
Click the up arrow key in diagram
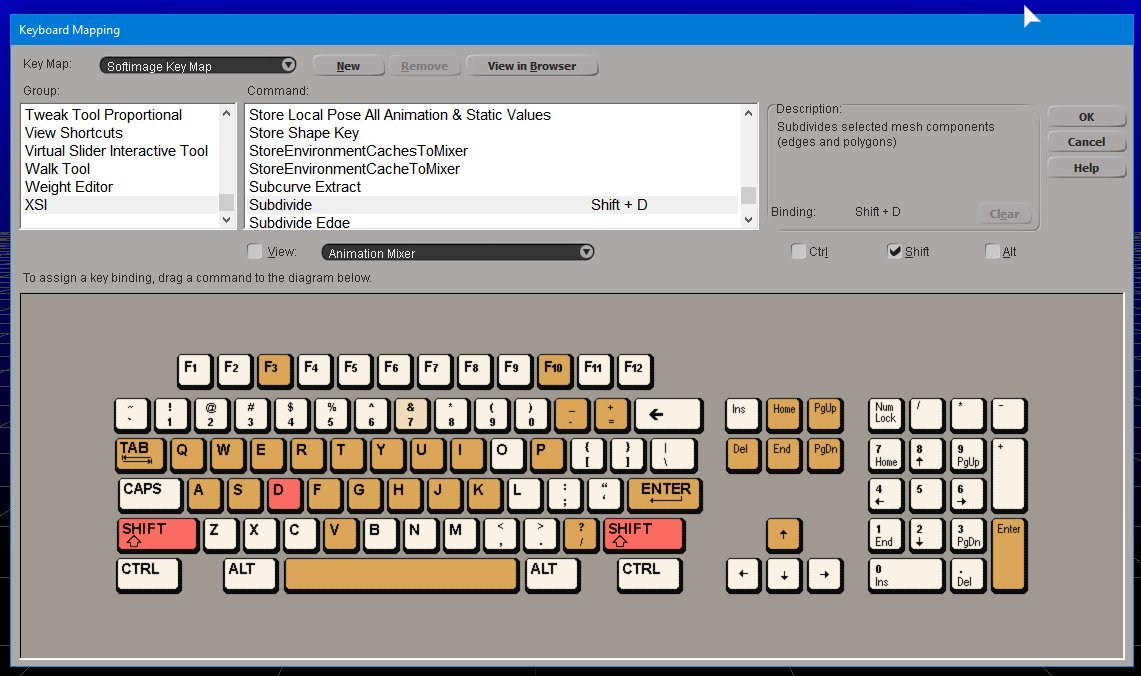pos(784,534)
